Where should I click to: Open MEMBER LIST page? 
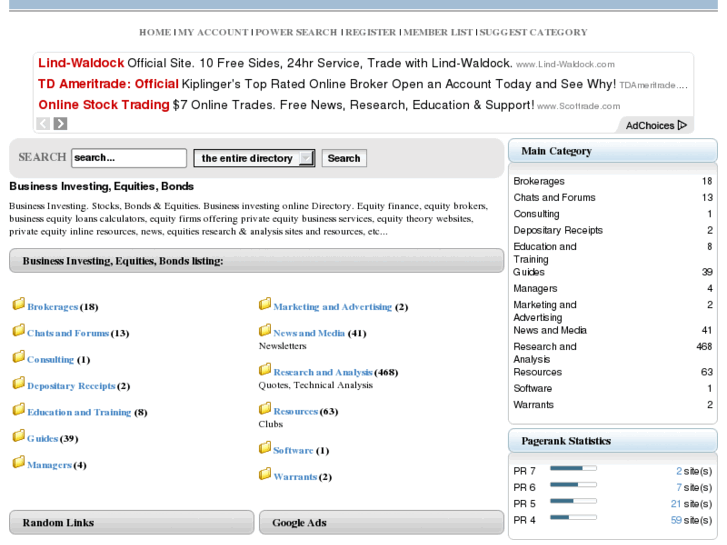pyautogui.click(x=438, y=32)
